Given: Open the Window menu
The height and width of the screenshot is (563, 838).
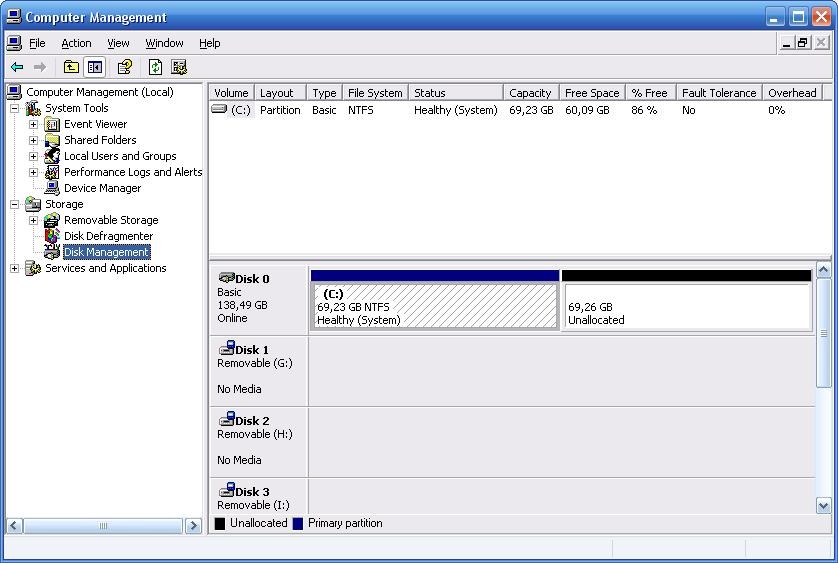Looking at the screenshot, I should point(164,43).
